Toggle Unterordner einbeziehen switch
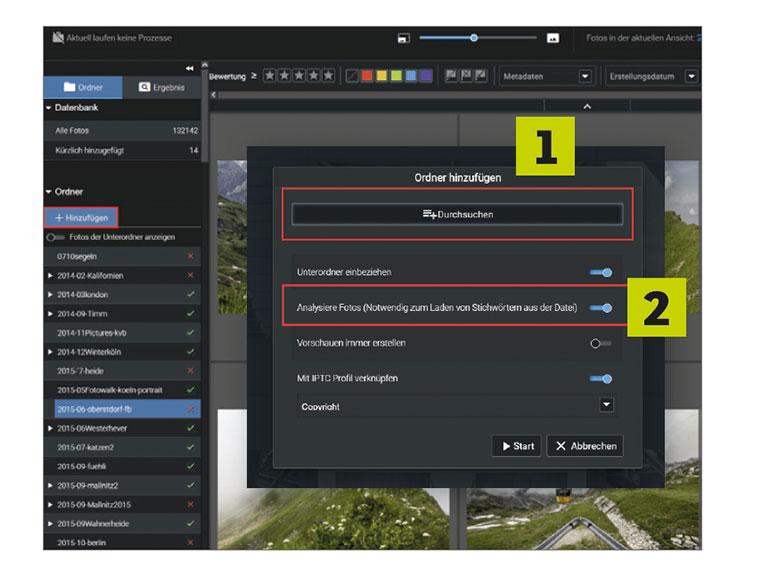 point(601,273)
